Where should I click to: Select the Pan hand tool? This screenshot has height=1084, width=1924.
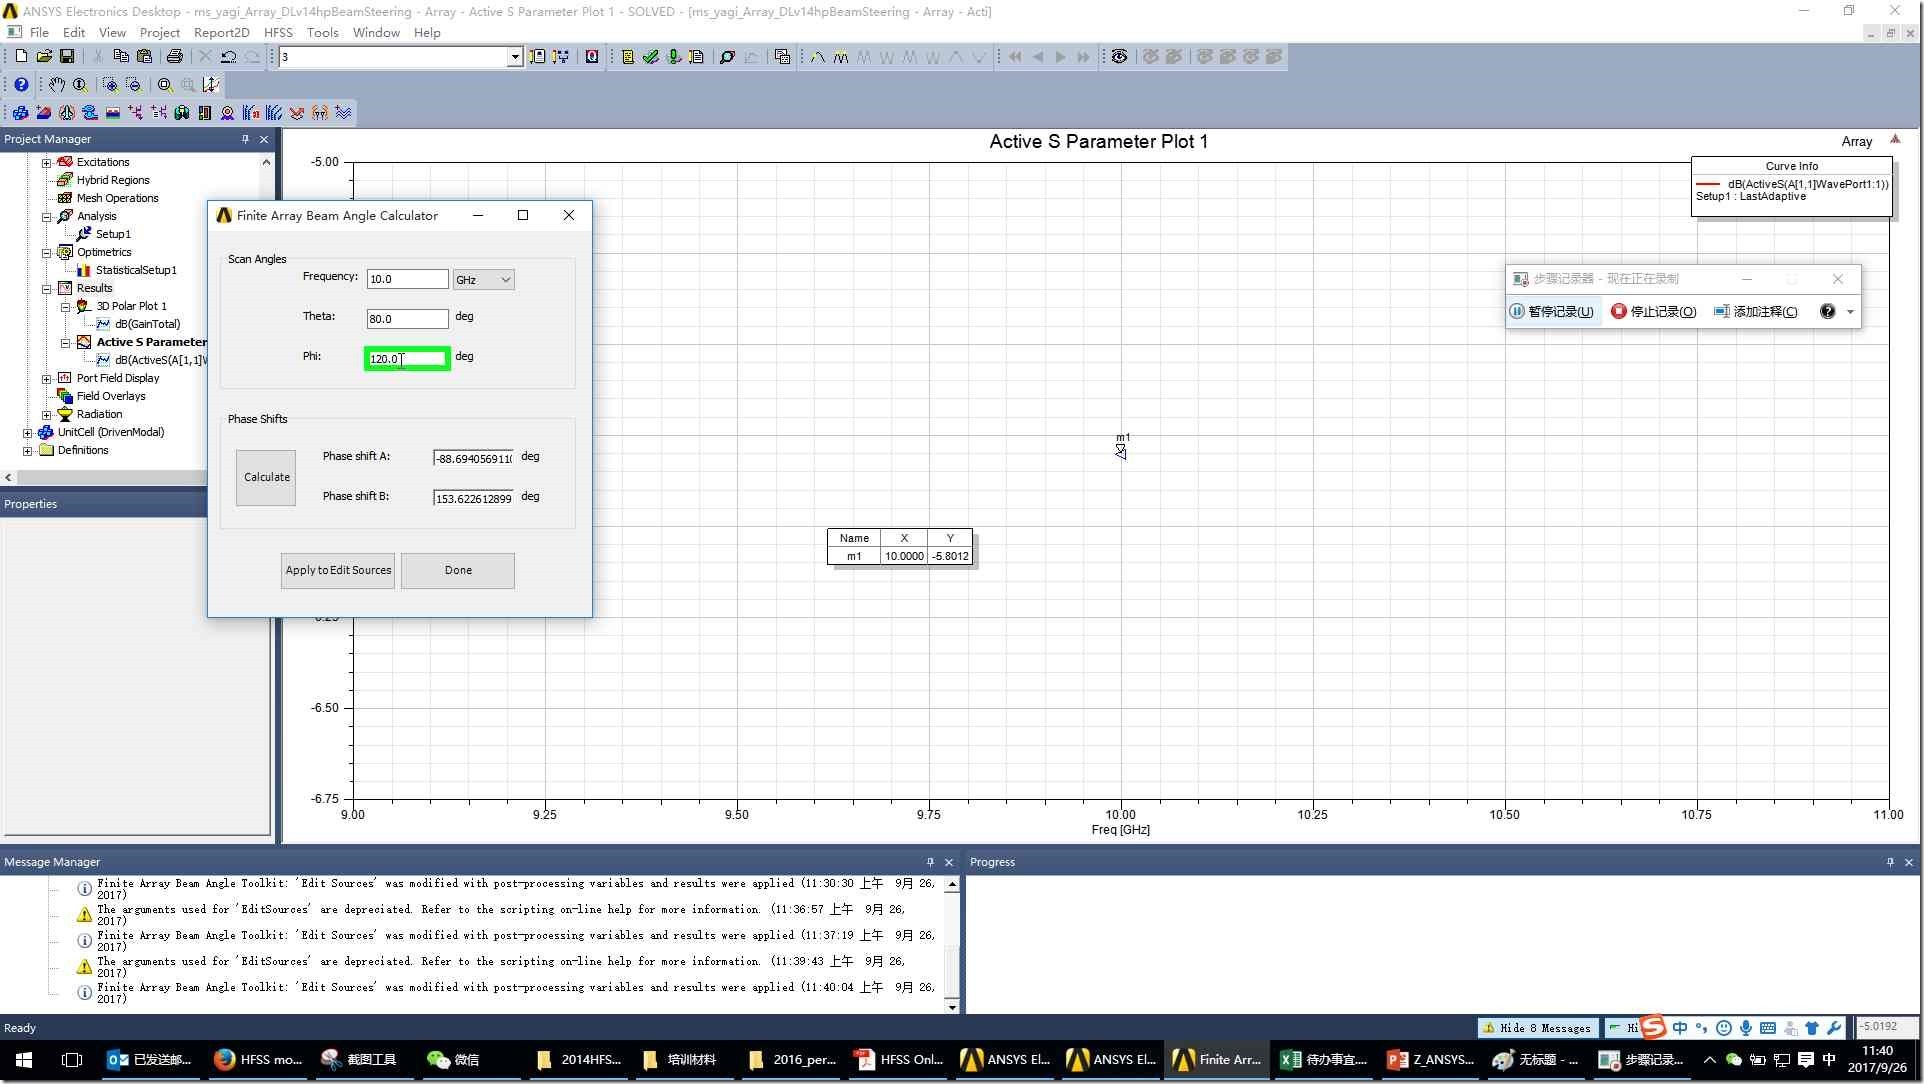coord(57,85)
